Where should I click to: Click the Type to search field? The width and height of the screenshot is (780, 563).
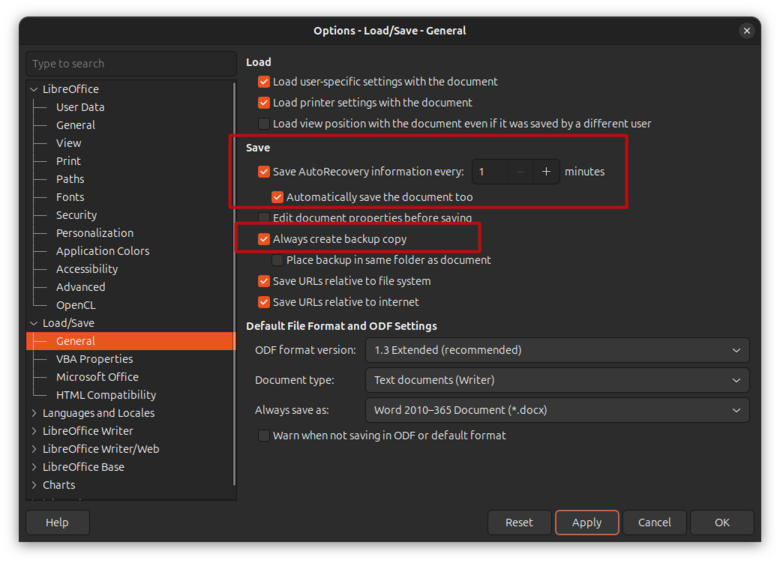[131, 64]
